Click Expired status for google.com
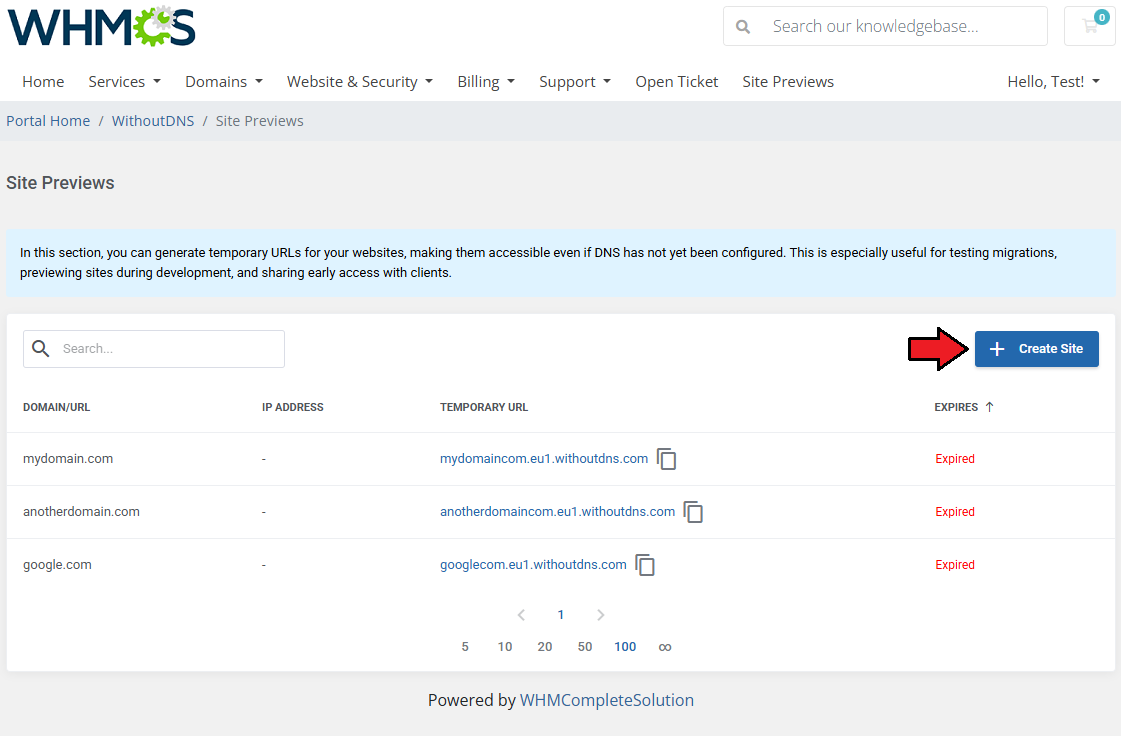Screen dimensions: 1121x736 point(955,564)
